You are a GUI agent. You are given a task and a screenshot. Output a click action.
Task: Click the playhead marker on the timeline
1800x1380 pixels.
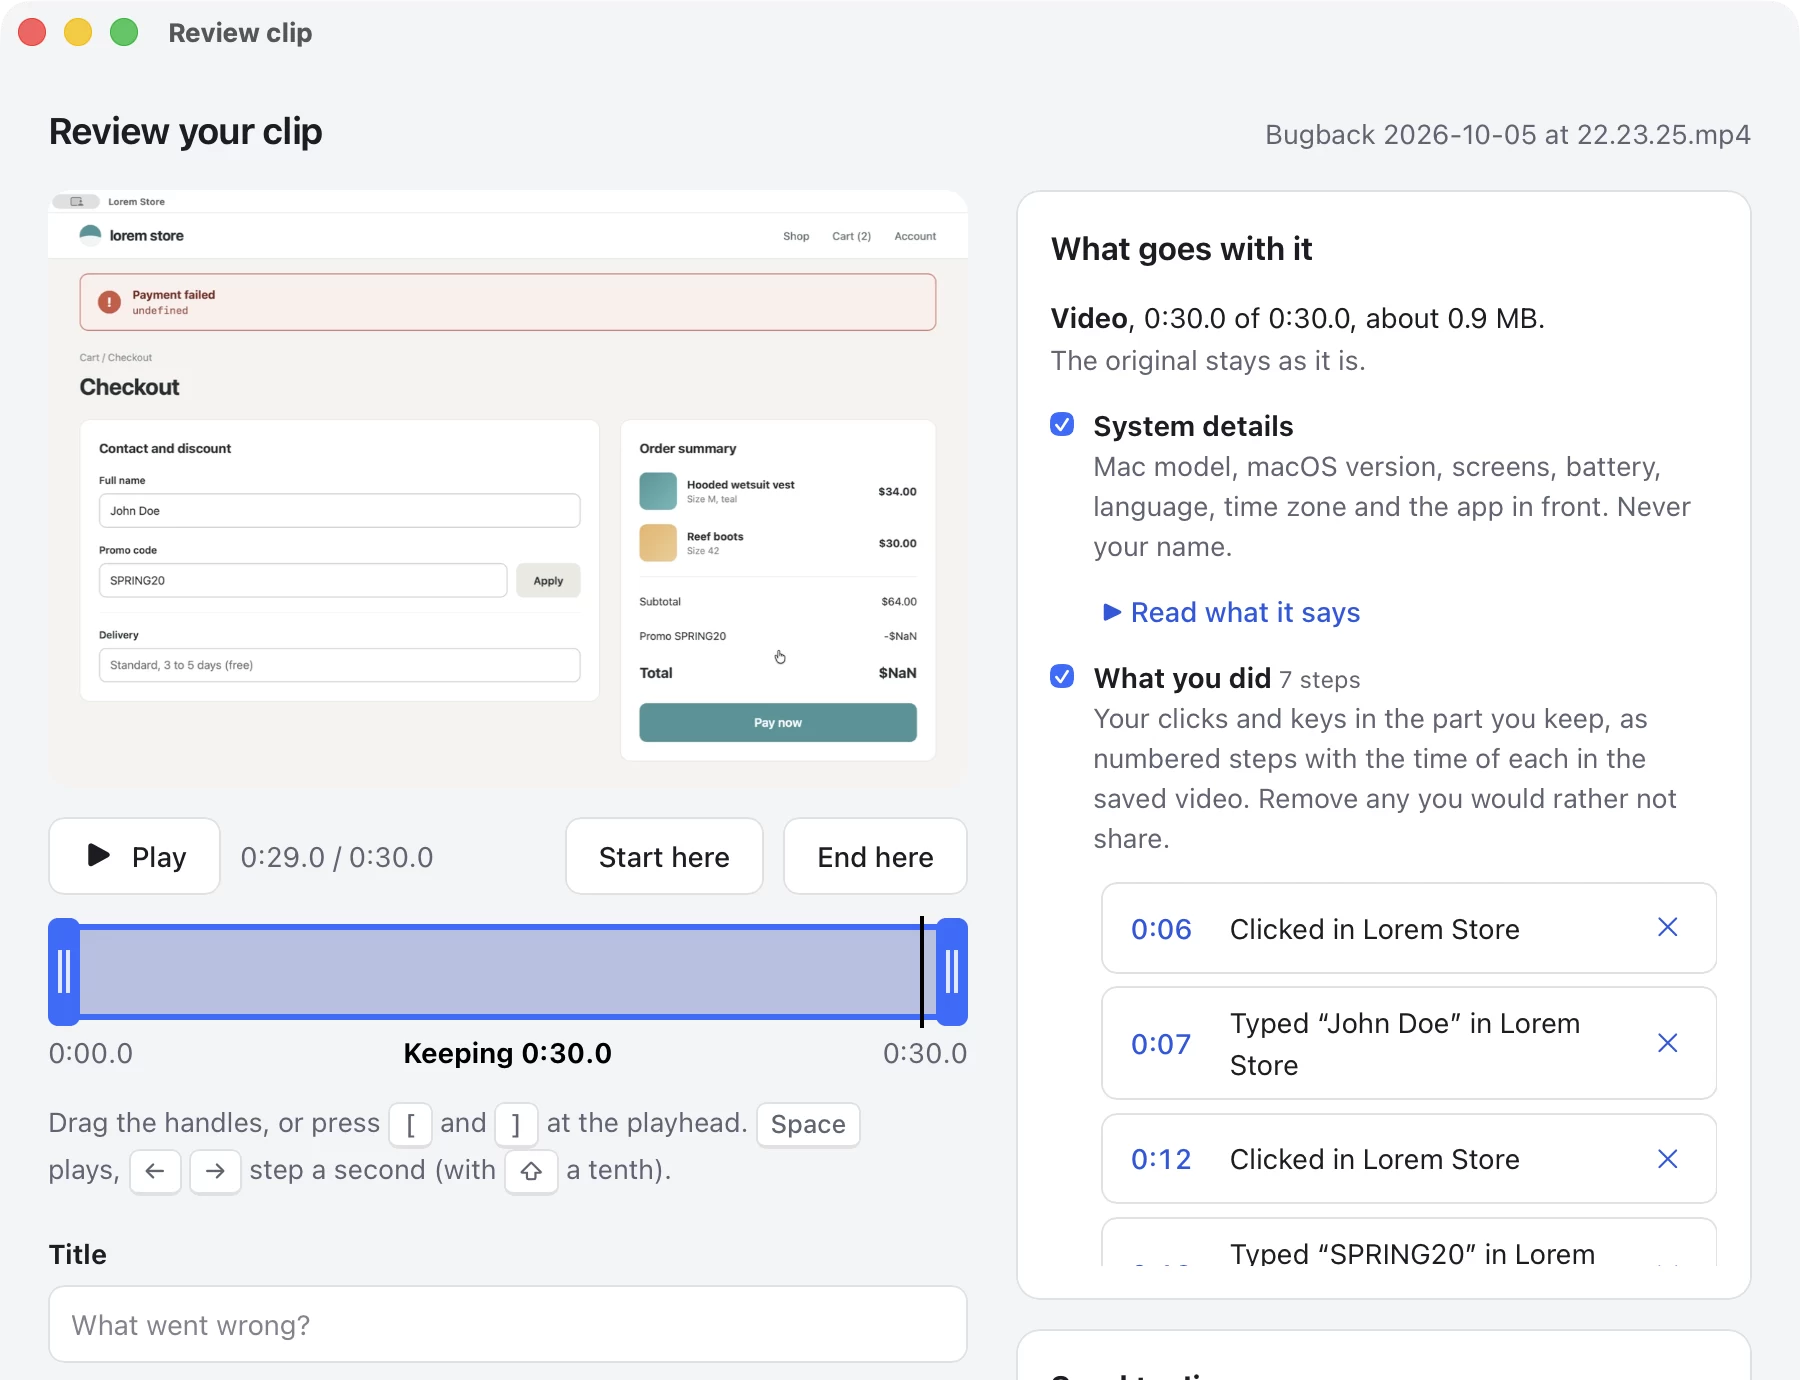click(922, 972)
